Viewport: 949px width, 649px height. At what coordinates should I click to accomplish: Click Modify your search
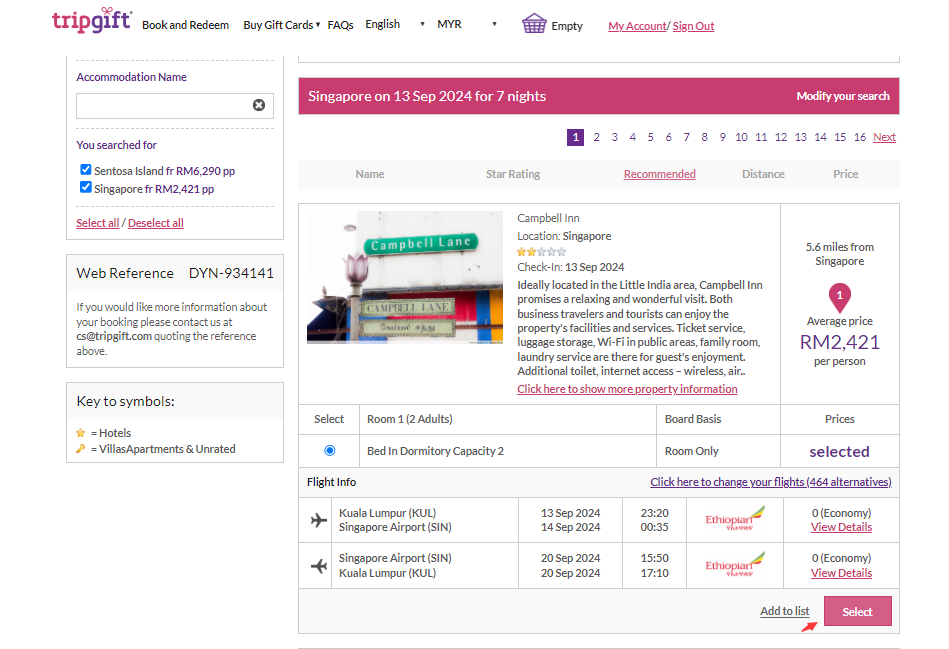point(842,96)
